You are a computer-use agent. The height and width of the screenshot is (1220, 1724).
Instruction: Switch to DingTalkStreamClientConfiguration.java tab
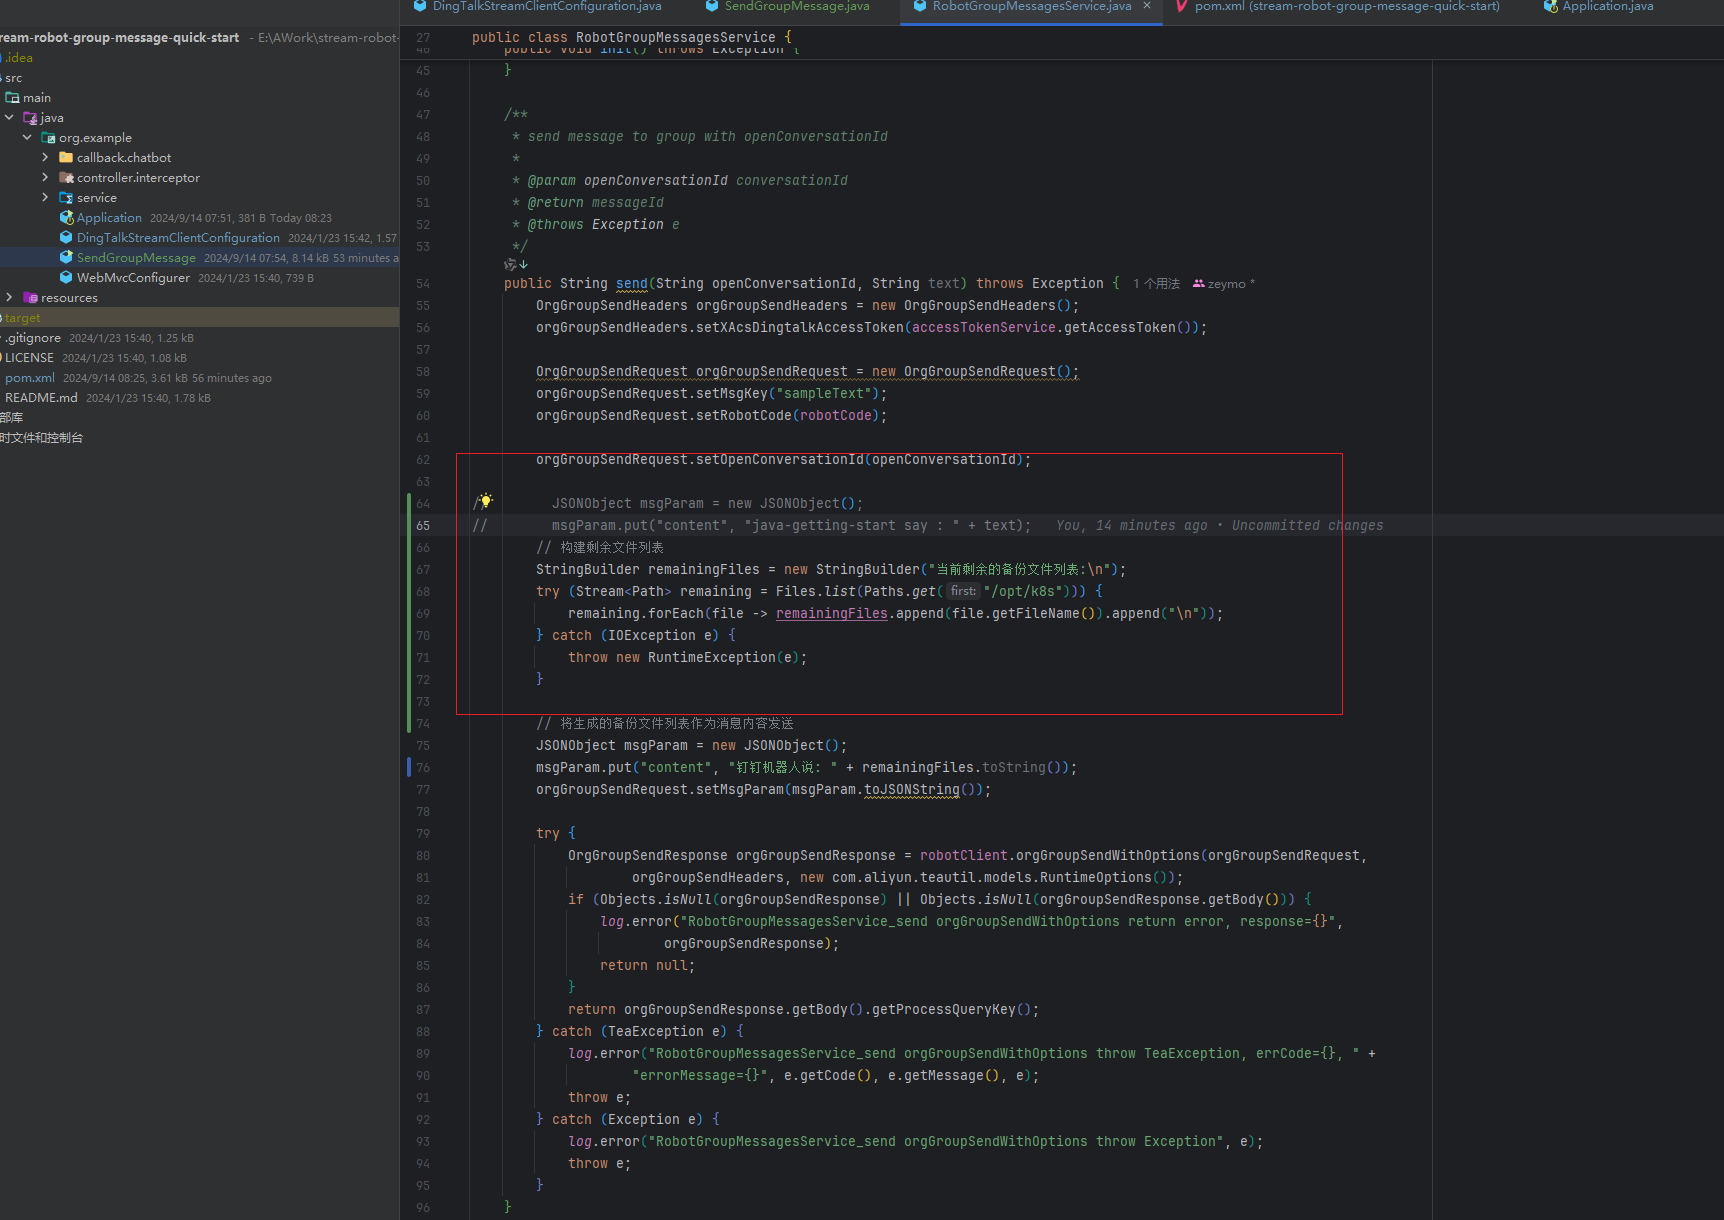(x=538, y=7)
